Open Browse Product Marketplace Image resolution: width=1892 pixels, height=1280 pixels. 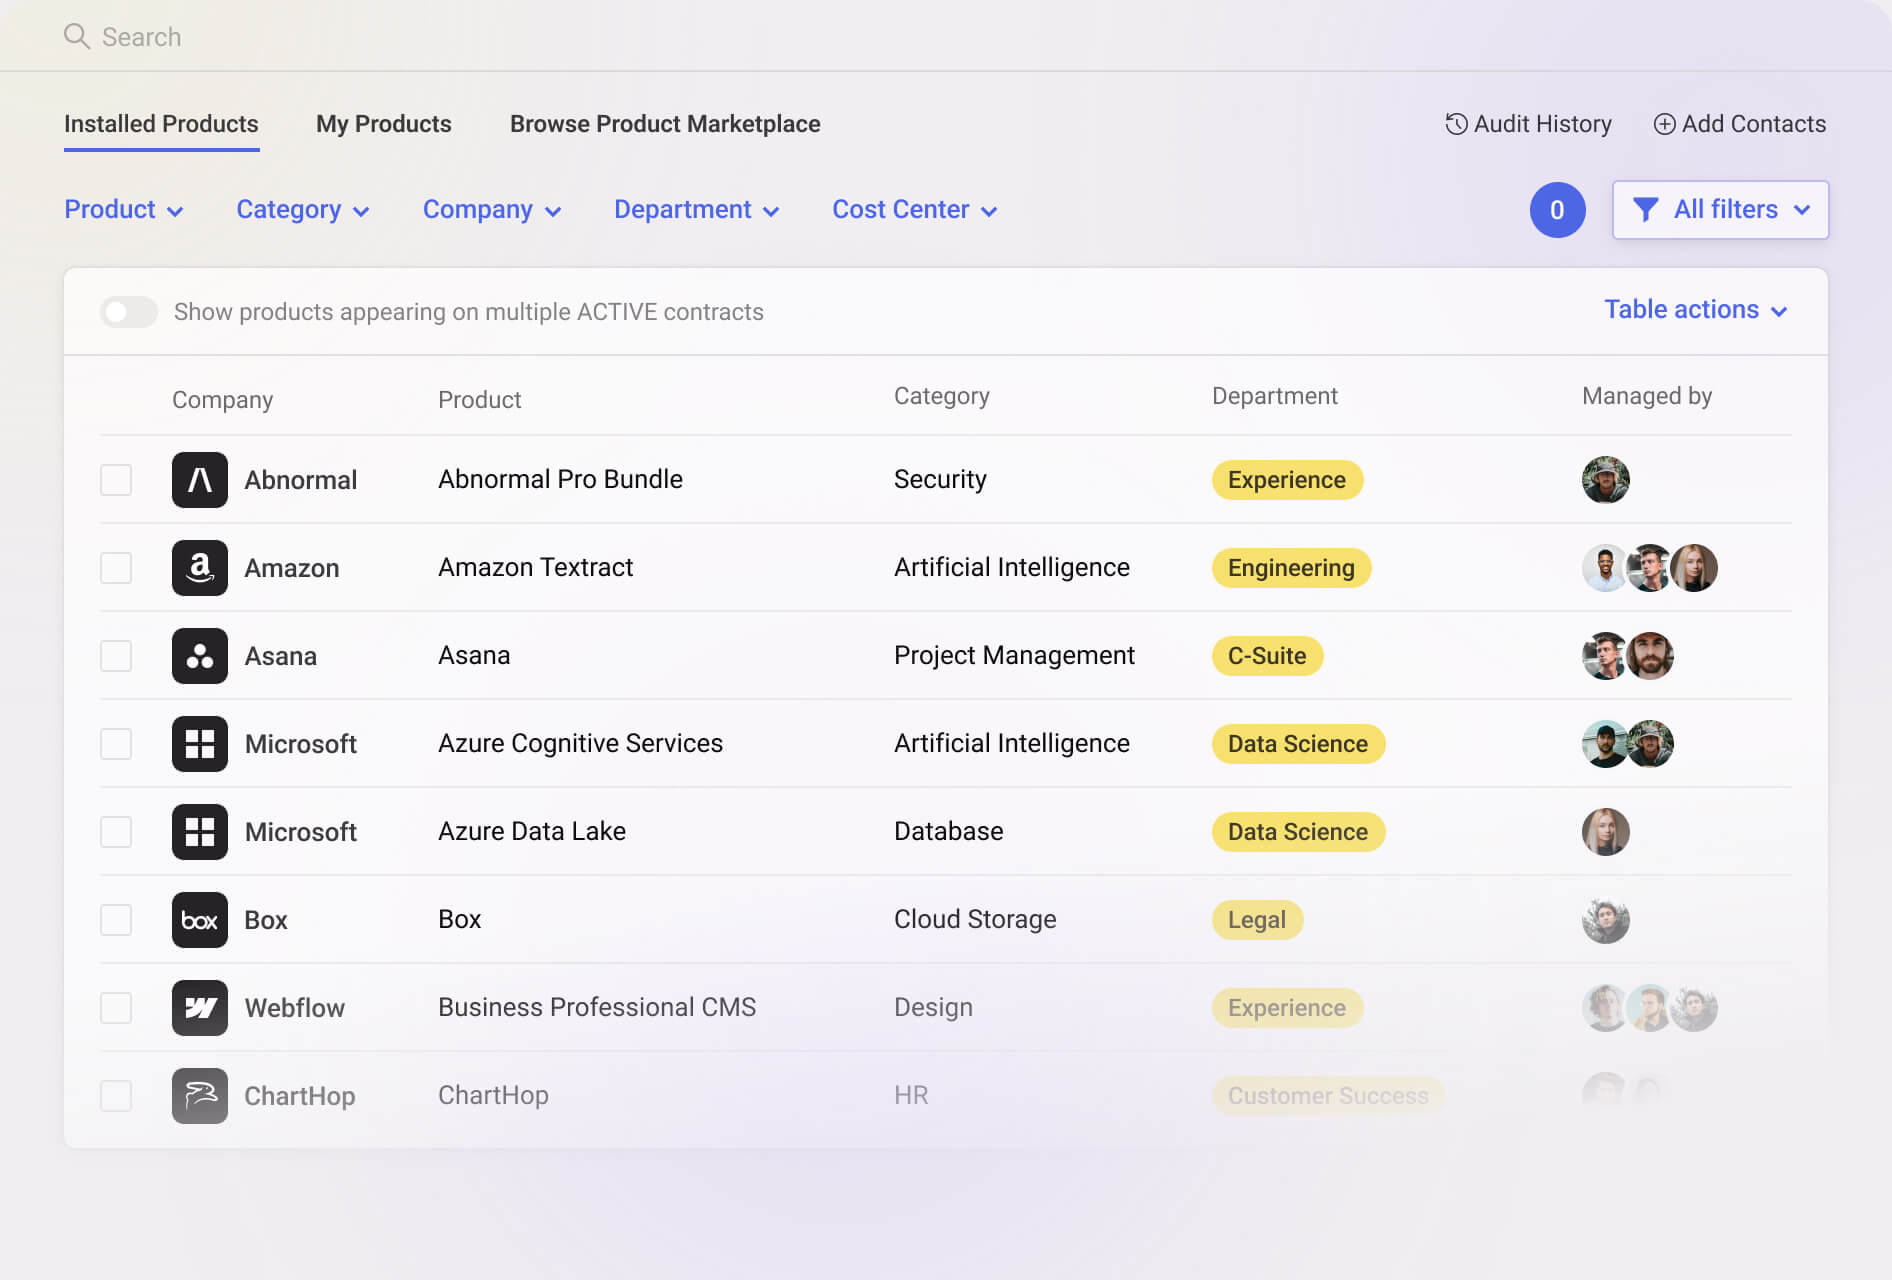(665, 123)
